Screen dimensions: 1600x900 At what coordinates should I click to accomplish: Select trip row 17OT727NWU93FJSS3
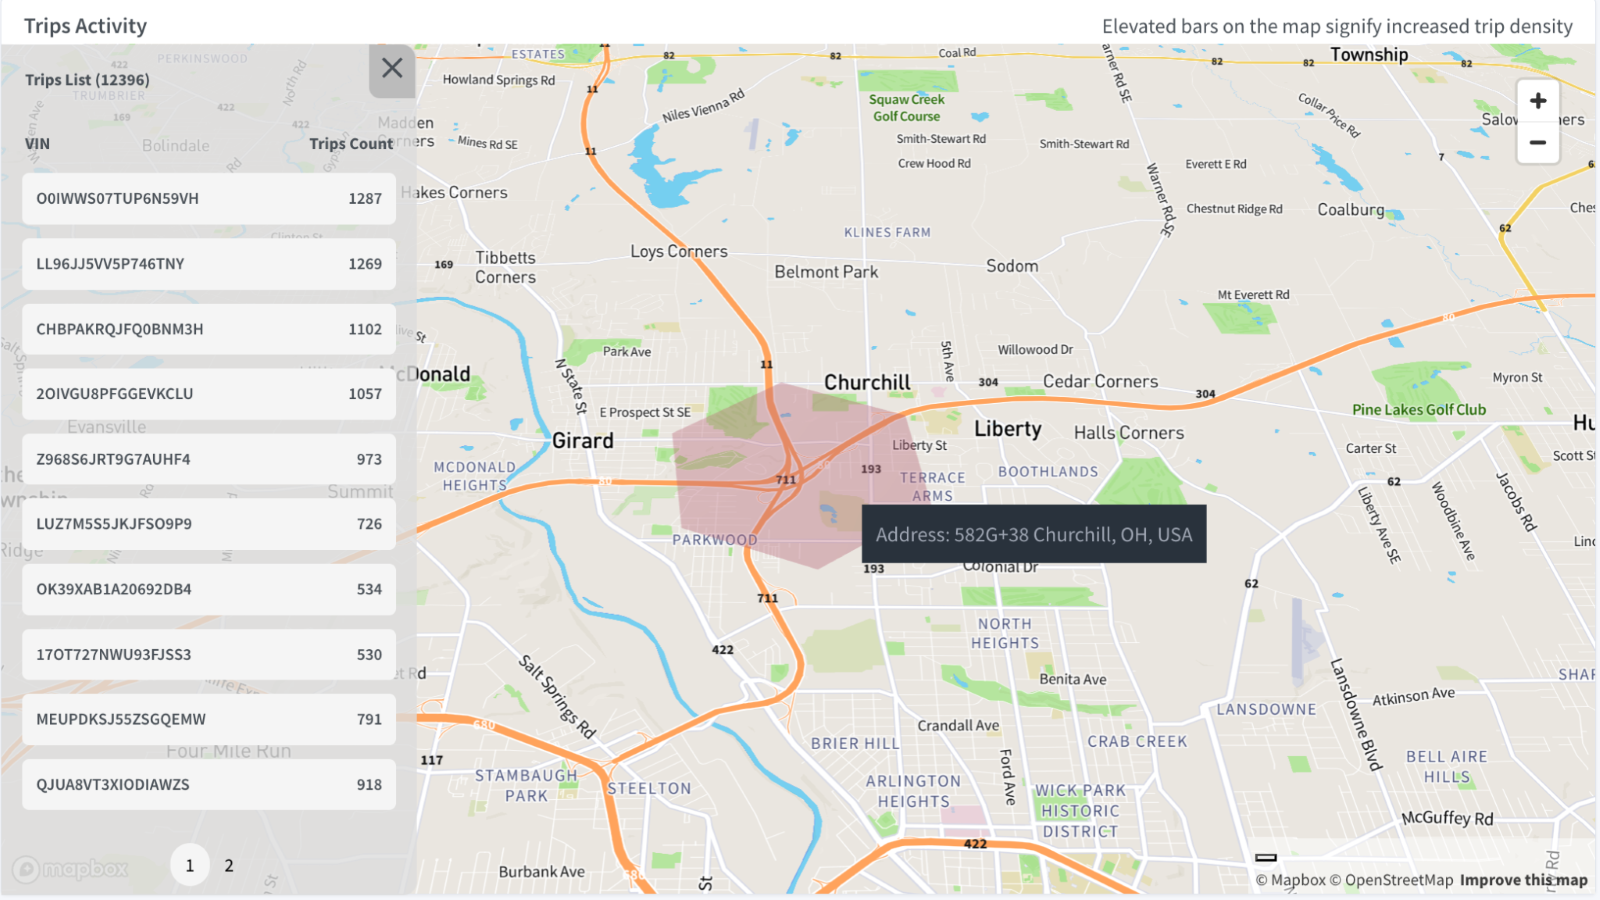pos(209,655)
